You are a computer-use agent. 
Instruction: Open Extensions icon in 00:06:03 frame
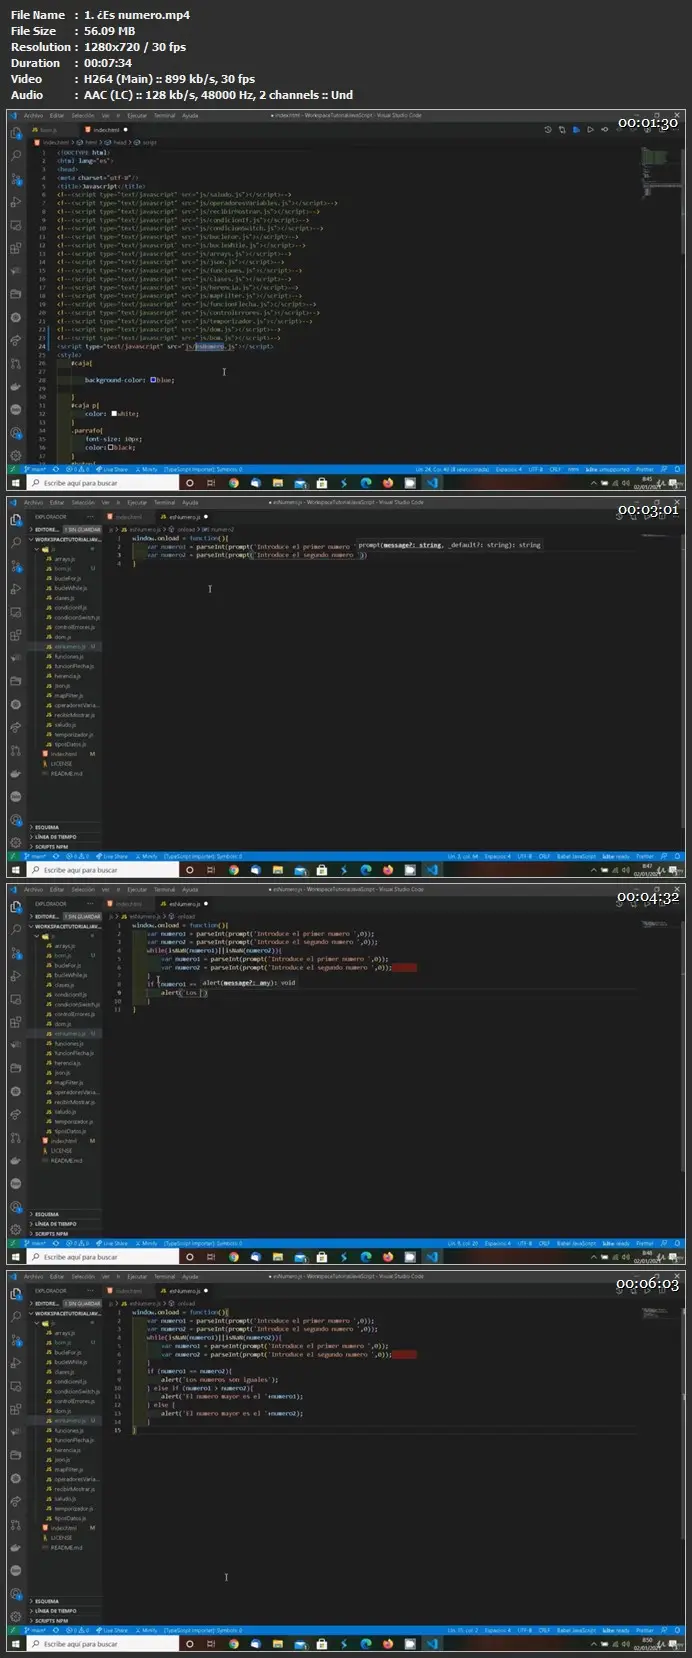15,1409
